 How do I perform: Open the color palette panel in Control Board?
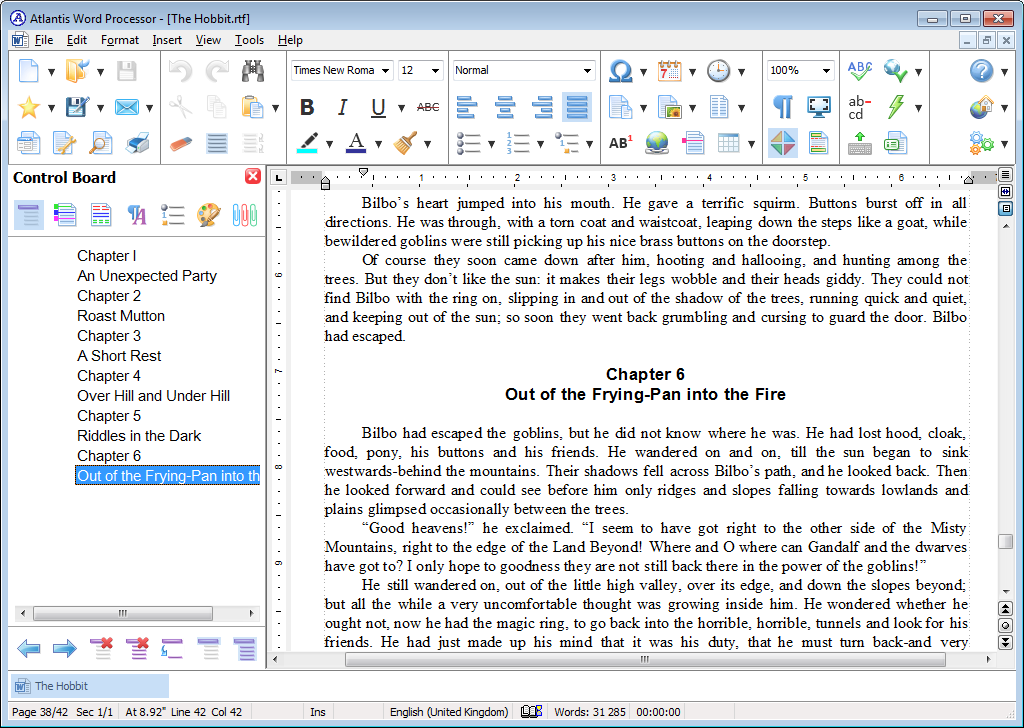(208, 215)
